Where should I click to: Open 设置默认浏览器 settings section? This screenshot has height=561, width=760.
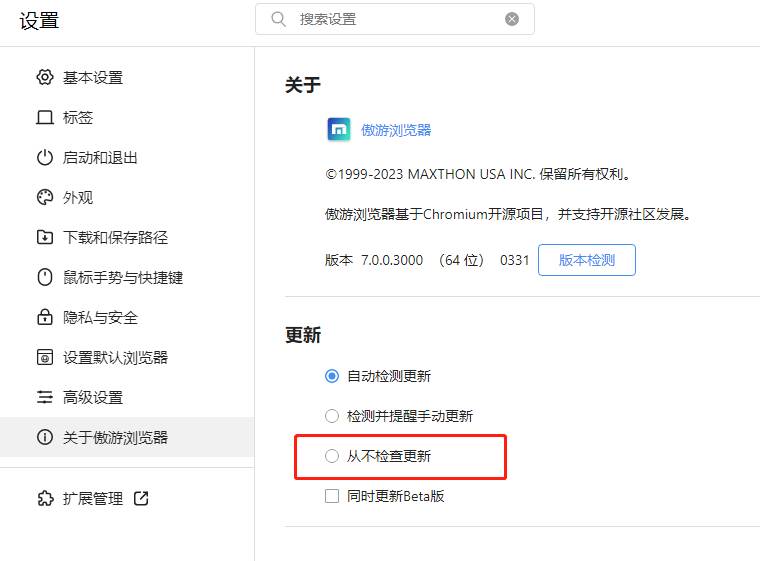click(x=127, y=357)
